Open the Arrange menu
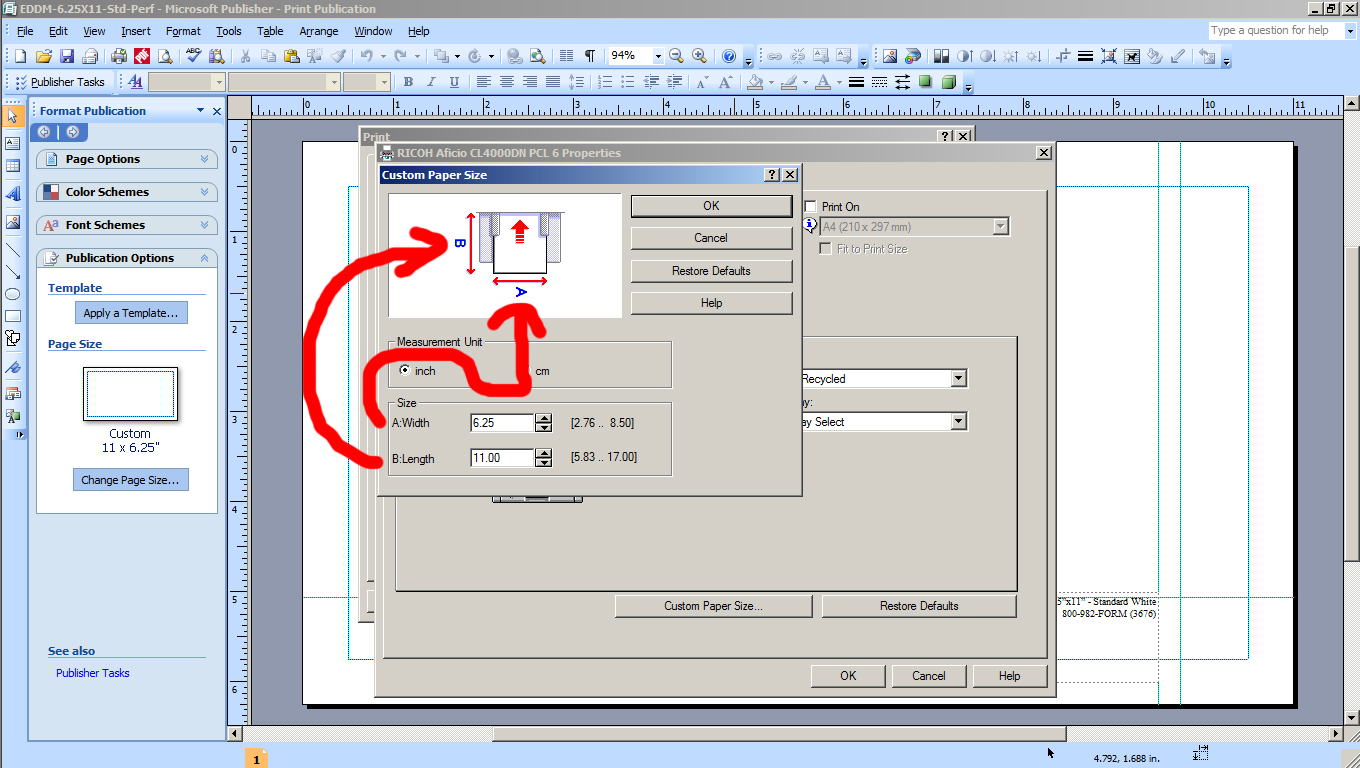Image resolution: width=1360 pixels, height=768 pixels. [318, 31]
